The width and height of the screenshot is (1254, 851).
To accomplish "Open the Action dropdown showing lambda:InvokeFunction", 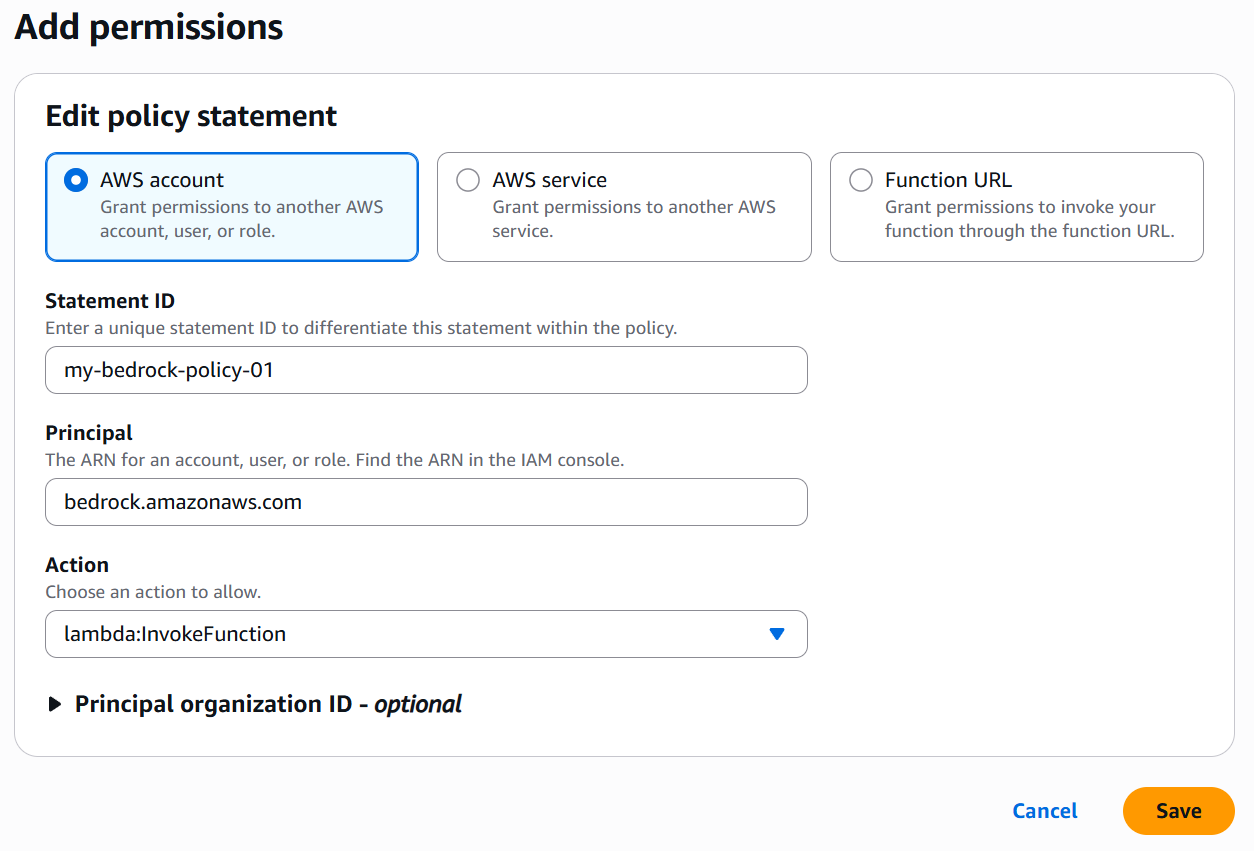I will [410, 634].
